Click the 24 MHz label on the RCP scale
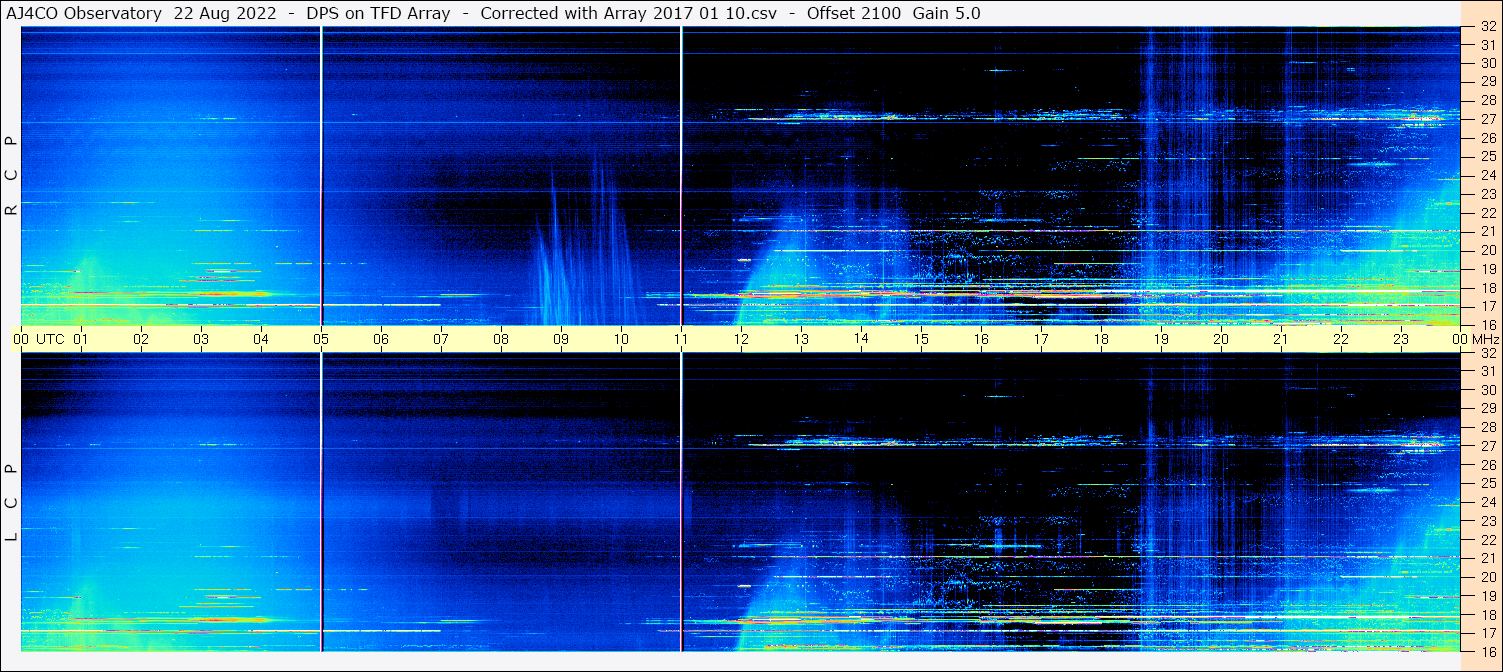The width and height of the screenshot is (1503, 672). click(x=1487, y=175)
